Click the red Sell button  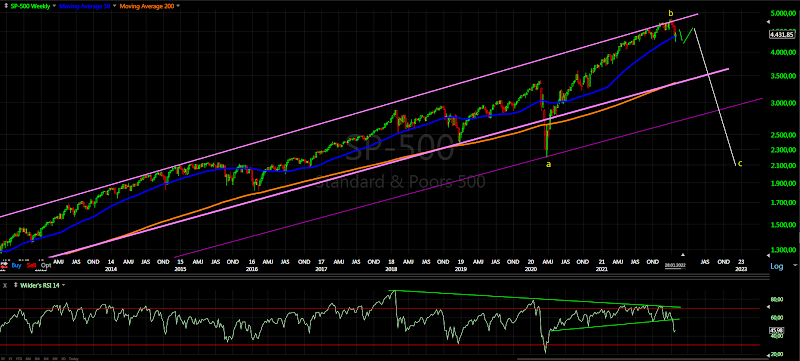(32, 266)
